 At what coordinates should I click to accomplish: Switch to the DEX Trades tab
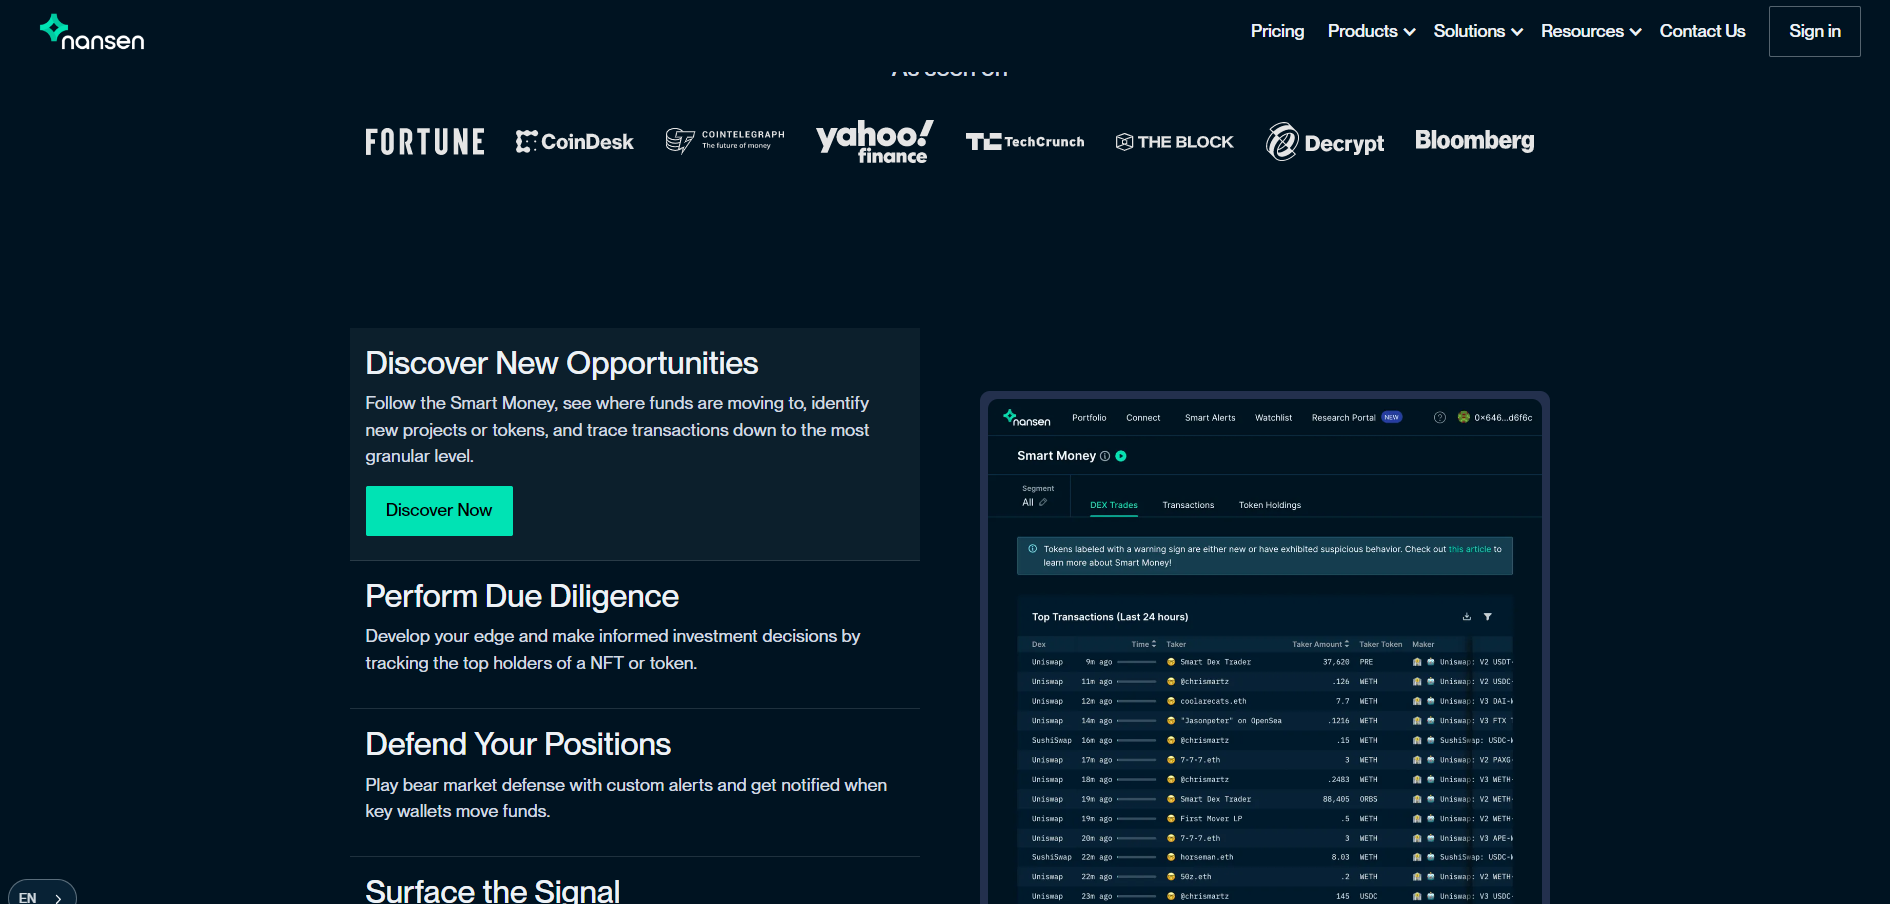1114,505
